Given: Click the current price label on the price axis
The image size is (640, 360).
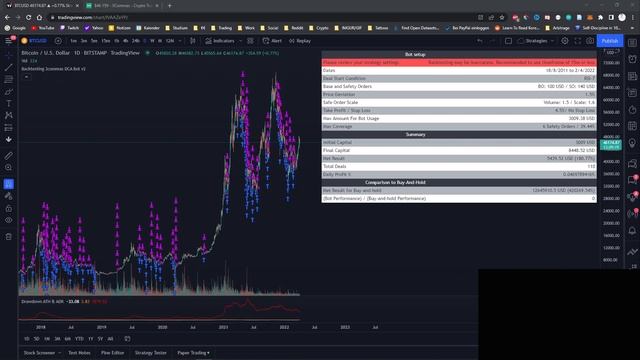Looking at the screenshot, I should click(611, 144).
